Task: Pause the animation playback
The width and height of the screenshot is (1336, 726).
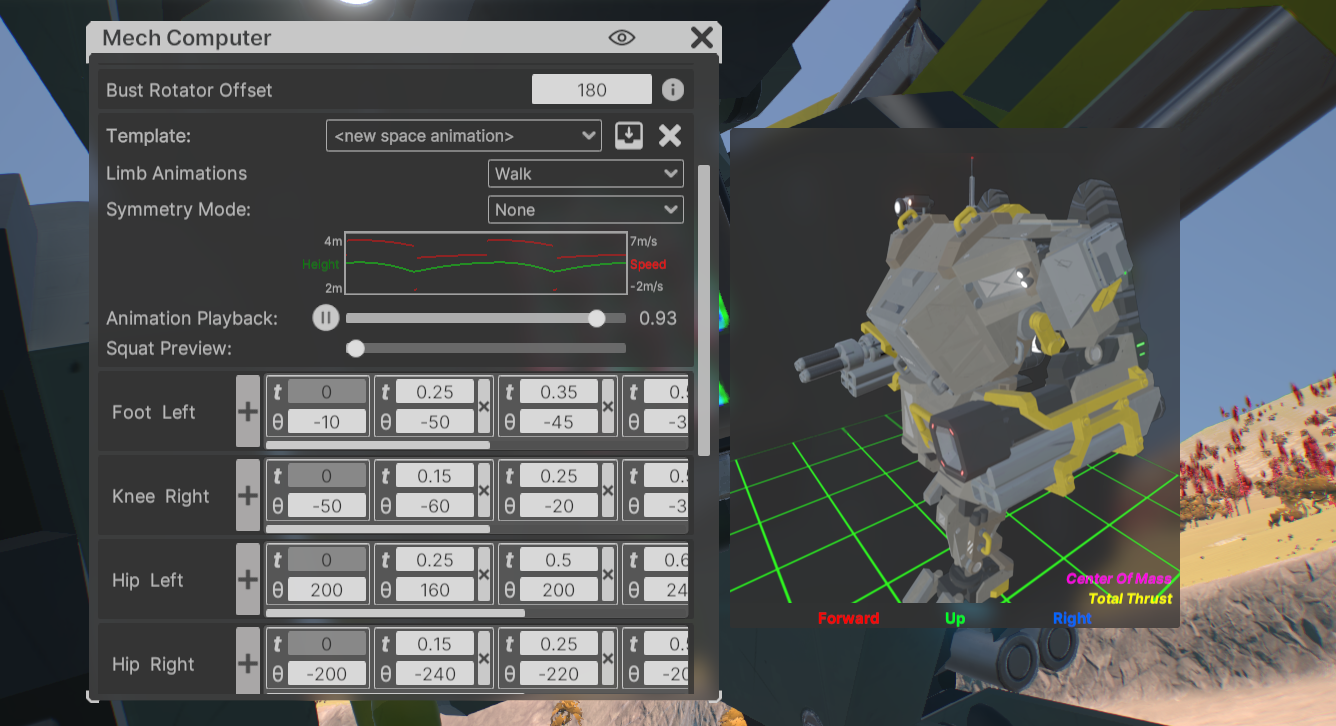Action: (x=325, y=318)
